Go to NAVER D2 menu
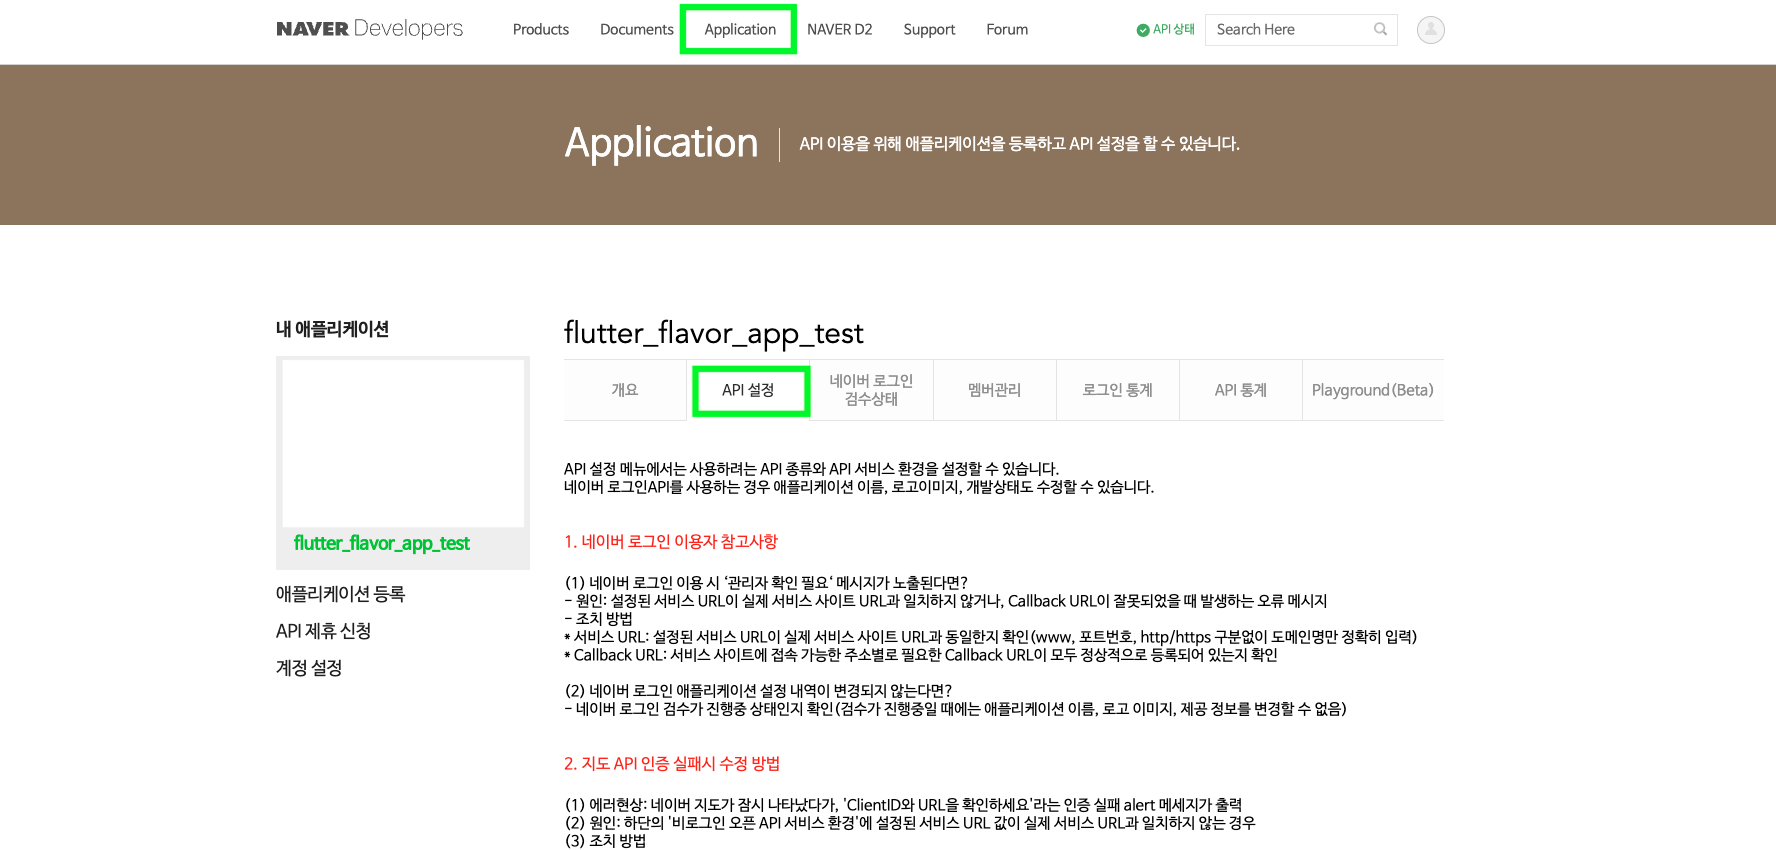This screenshot has height=850, width=1776. coord(839,30)
